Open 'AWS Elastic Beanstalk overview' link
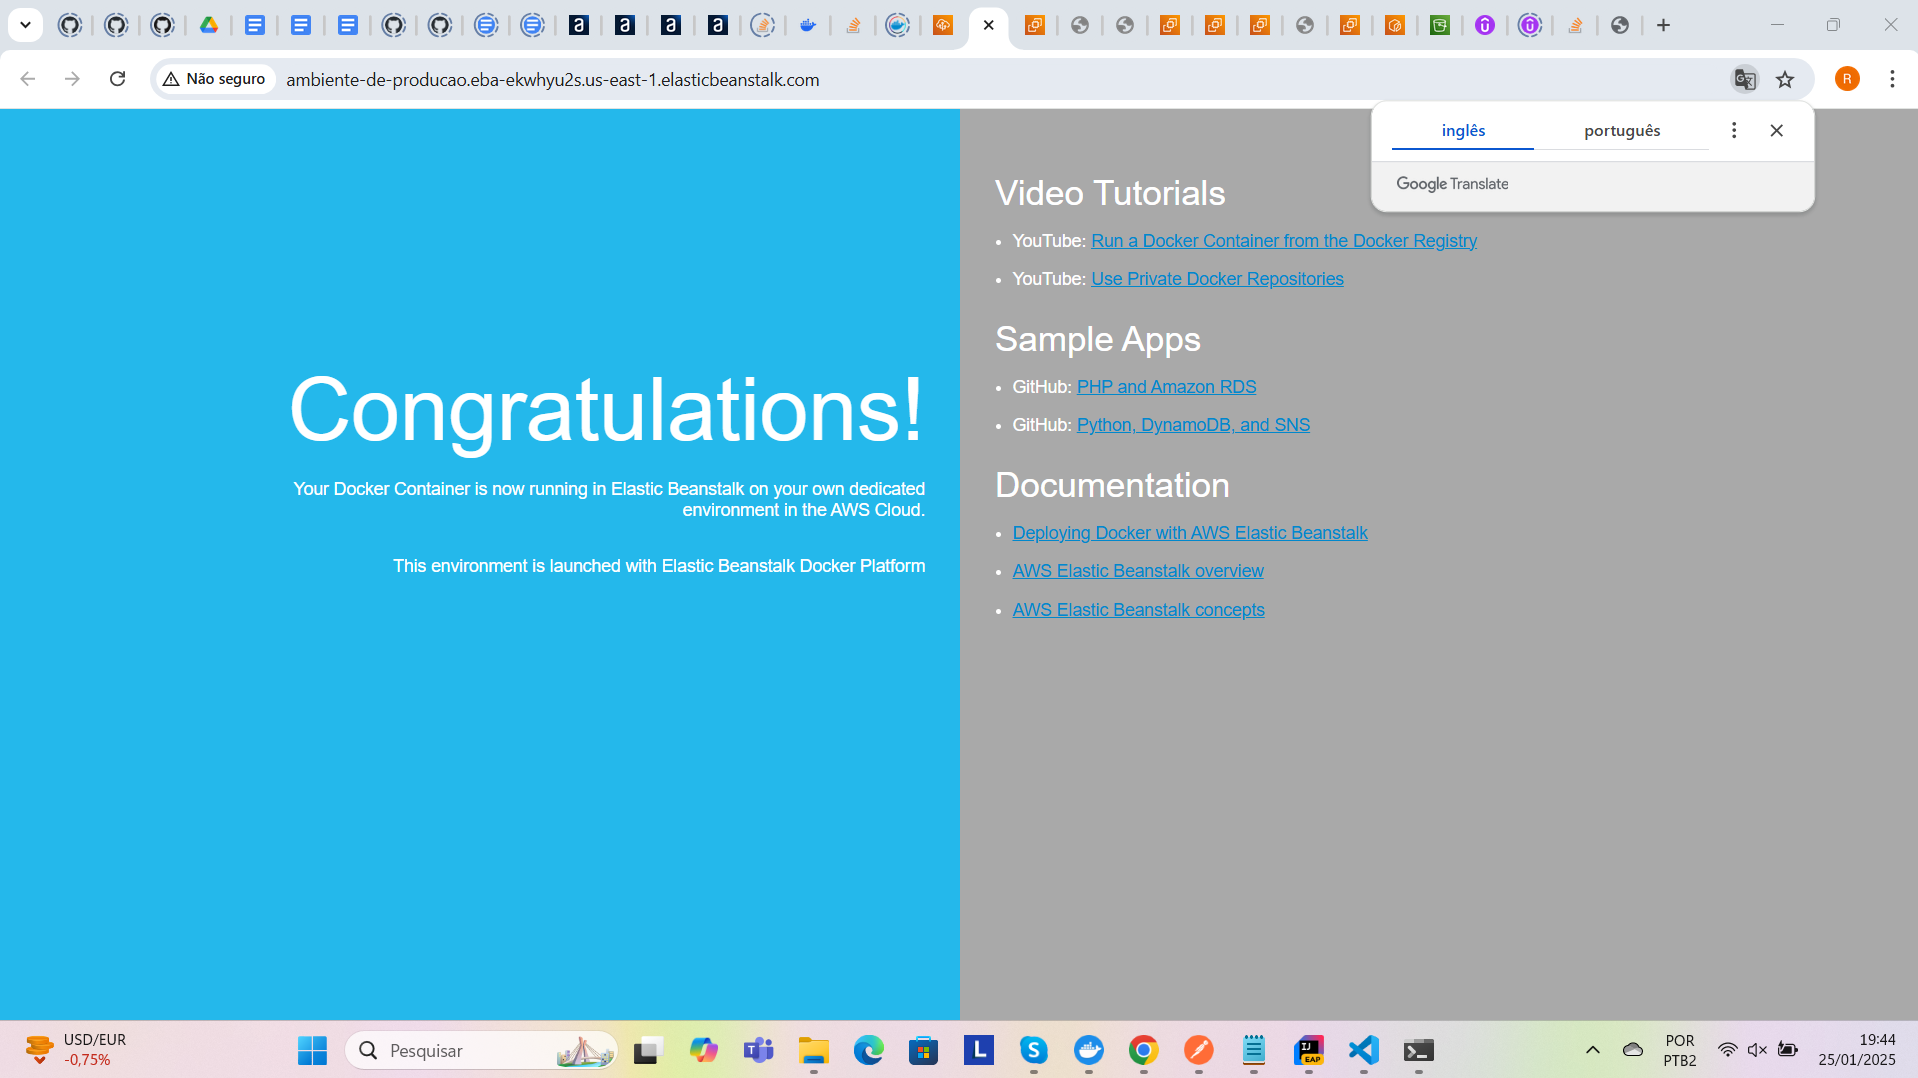 pyautogui.click(x=1138, y=571)
